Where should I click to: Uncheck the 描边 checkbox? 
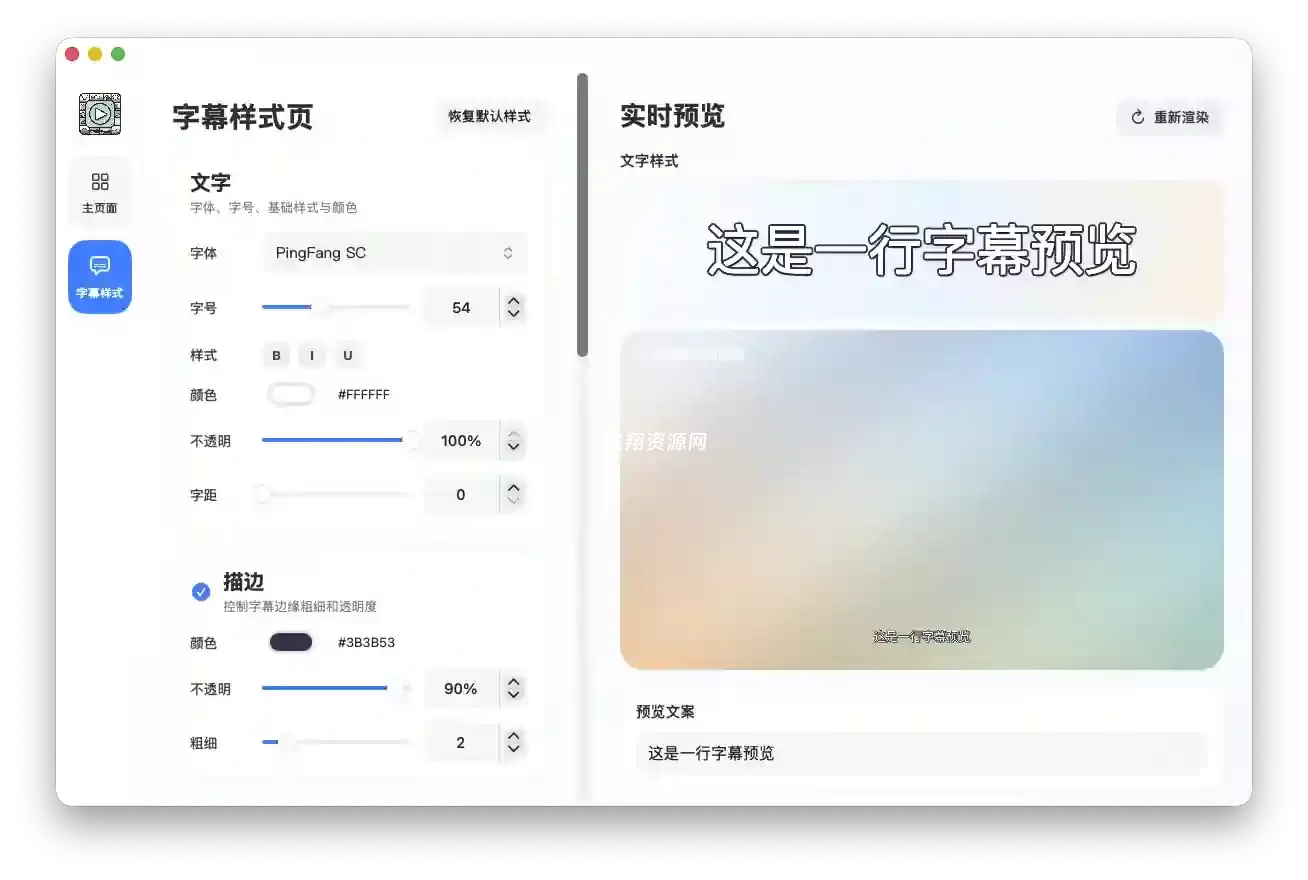(x=201, y=592)
